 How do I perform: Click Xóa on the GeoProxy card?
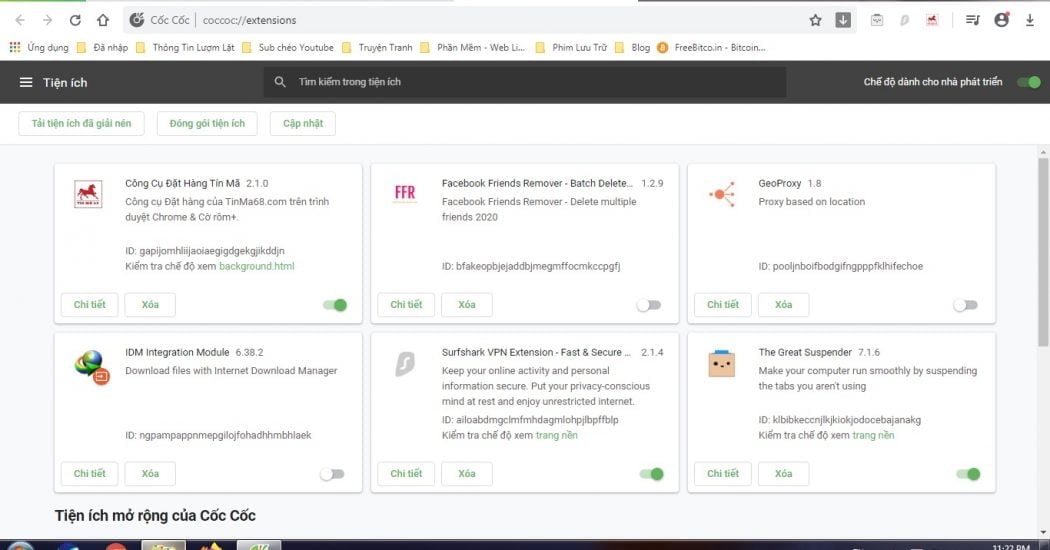[783, 305]
